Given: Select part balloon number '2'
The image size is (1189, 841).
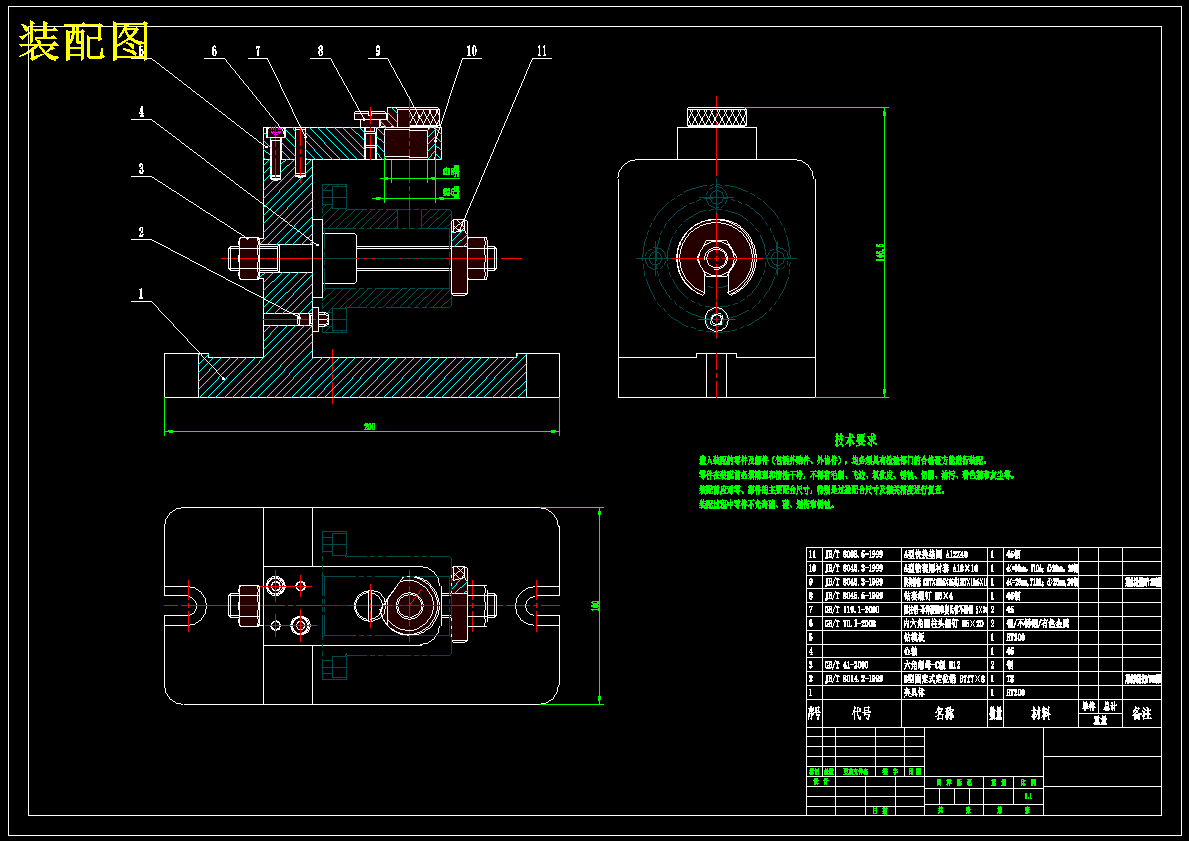Looking at the screenshot, I should pos(141,232).
